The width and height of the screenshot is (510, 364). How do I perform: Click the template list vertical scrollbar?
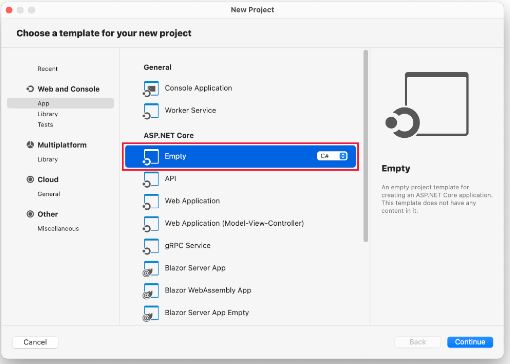366,146
